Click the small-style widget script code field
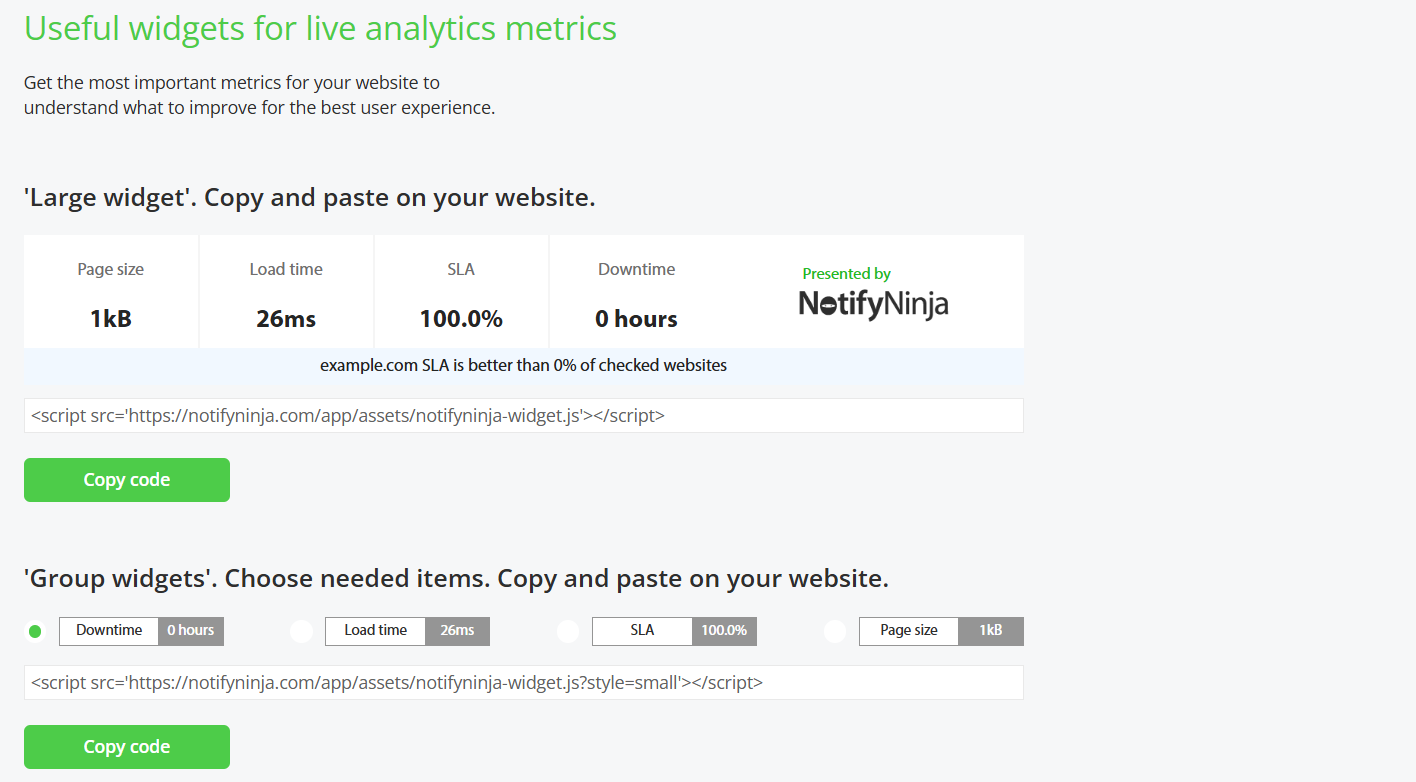Image resolution: width=1416 pixels, height=782 pixels. coord(523,683)
